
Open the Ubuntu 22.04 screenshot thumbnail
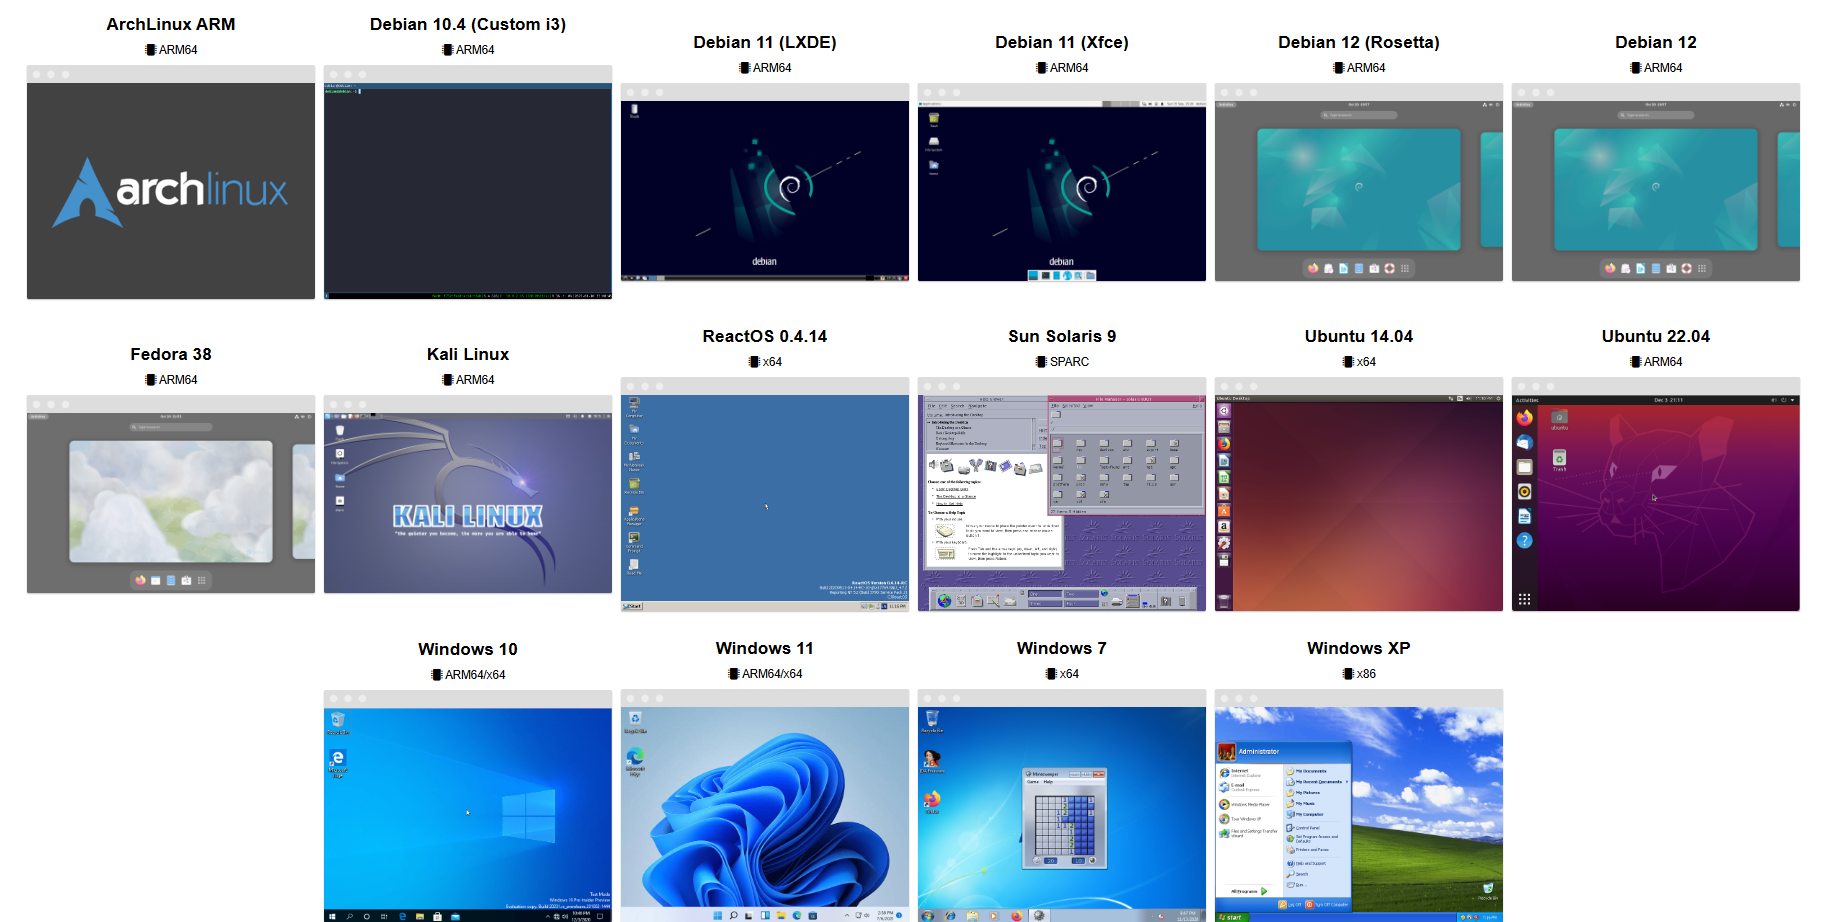(1656, 494)
